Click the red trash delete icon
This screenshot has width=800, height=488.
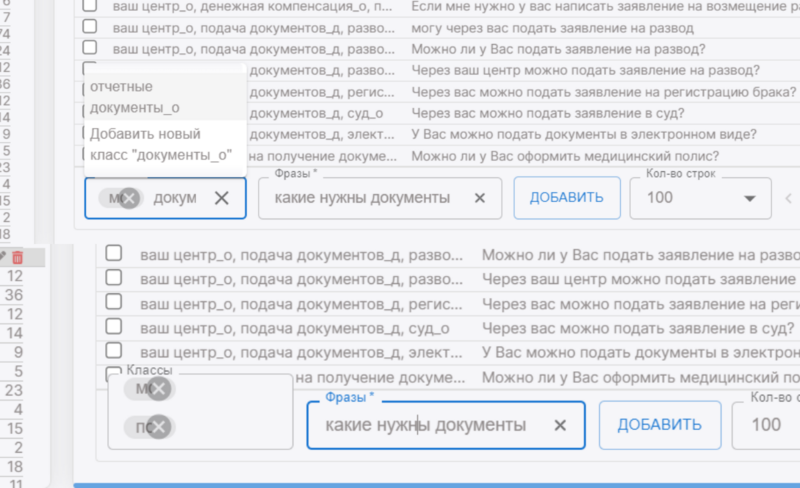pos(17,258)
